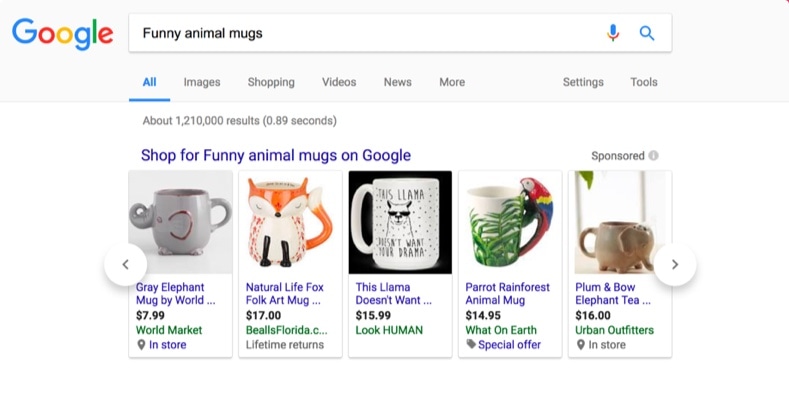789x412 pixels.
Task: Click the fox mug product image
Action: click(x=290, y=222)
